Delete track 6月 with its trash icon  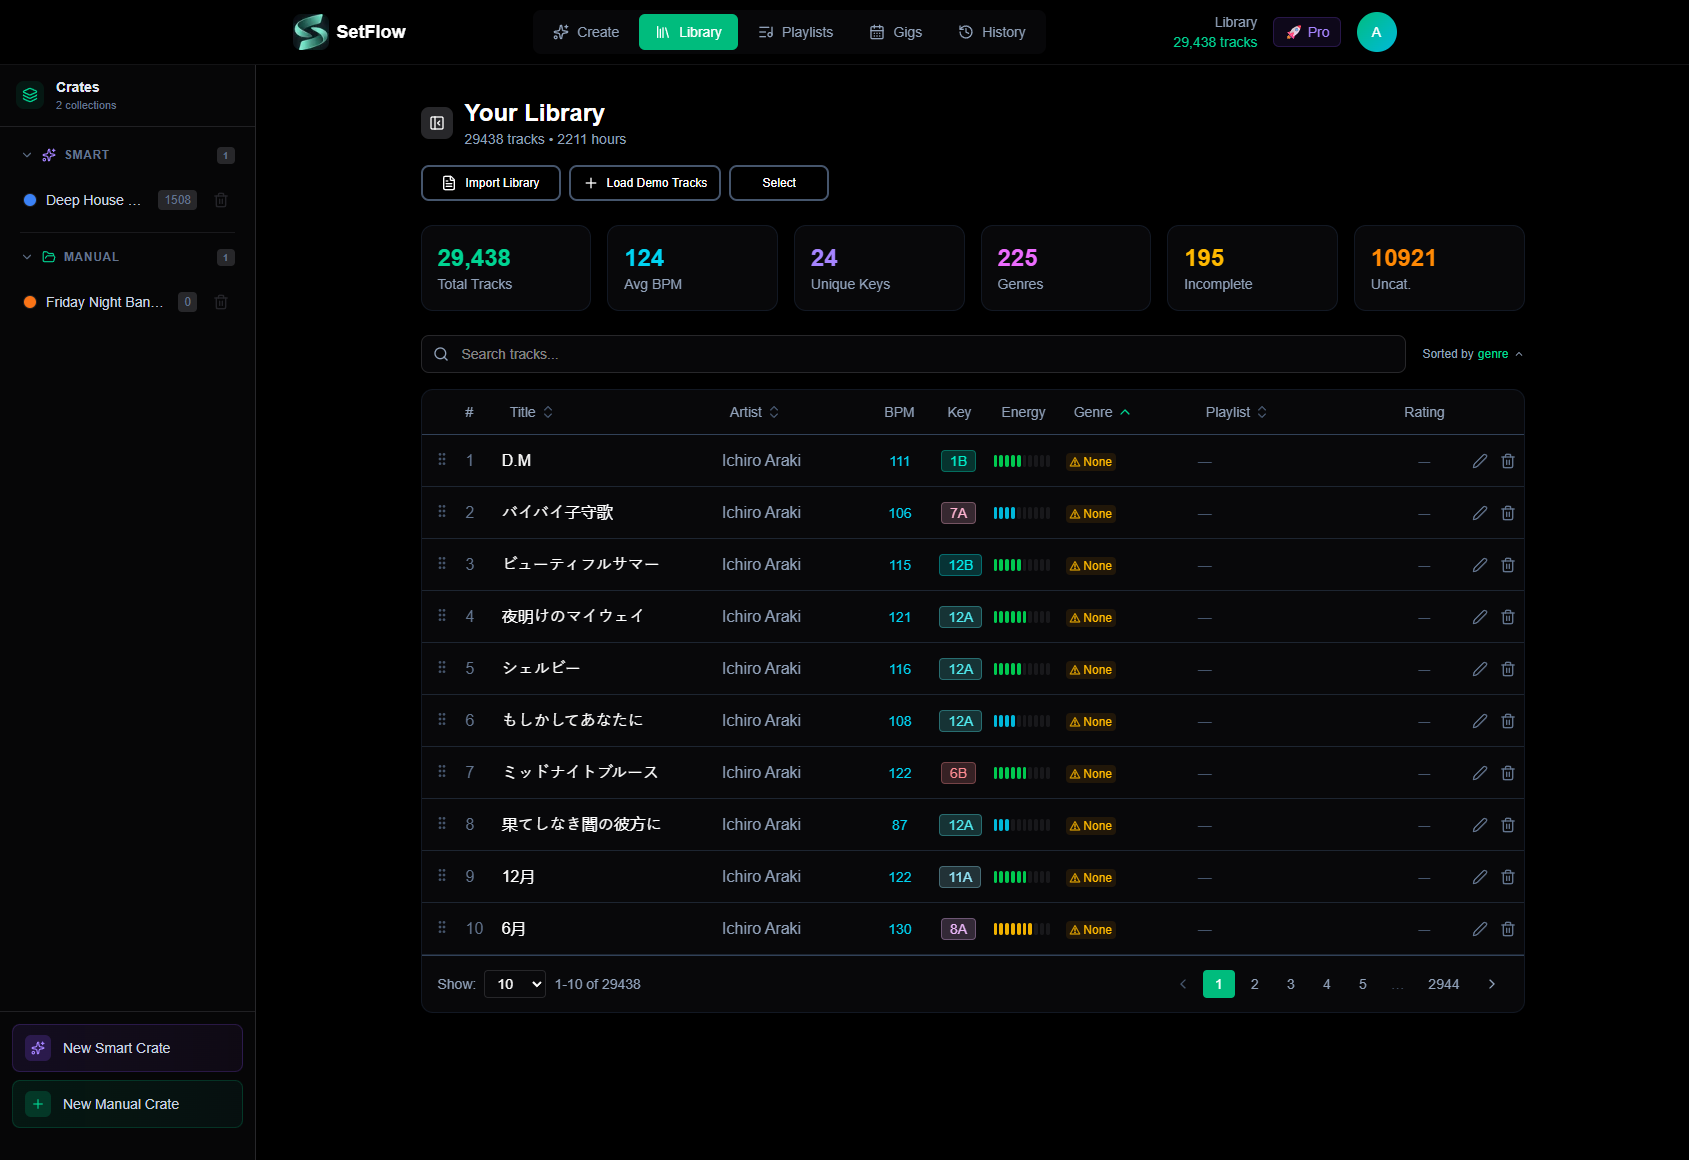[1508, 928]
